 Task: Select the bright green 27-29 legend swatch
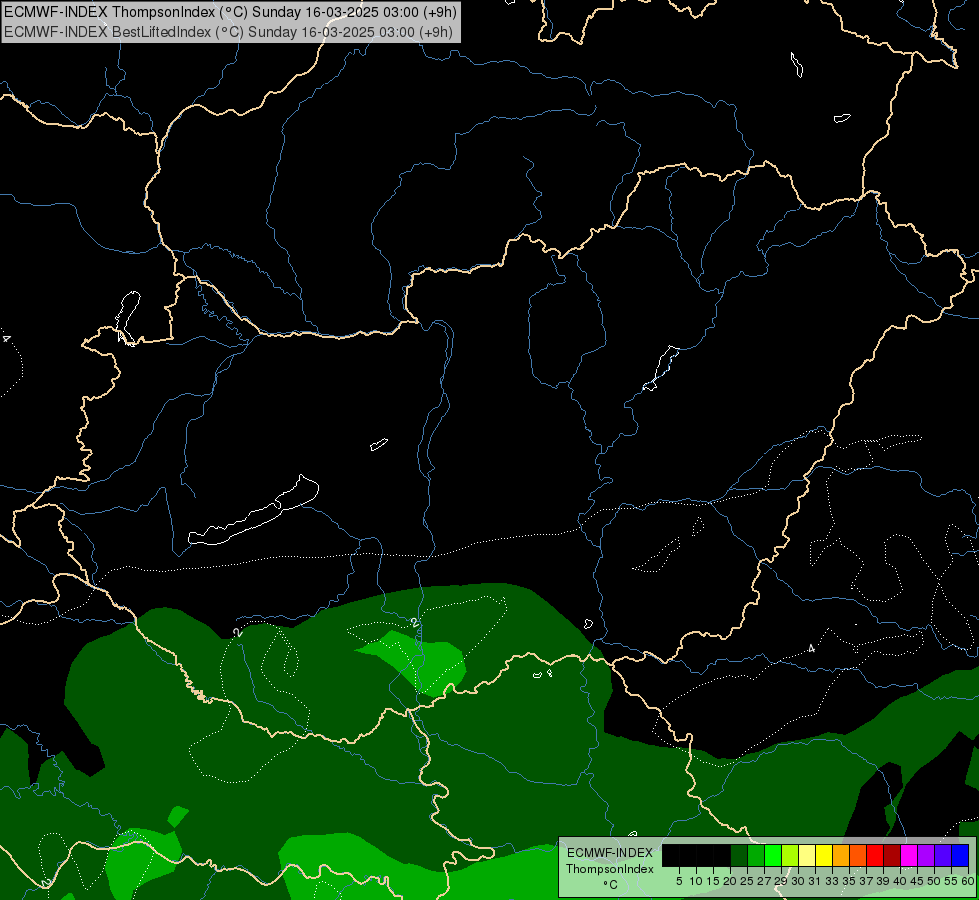coord(773,855)
